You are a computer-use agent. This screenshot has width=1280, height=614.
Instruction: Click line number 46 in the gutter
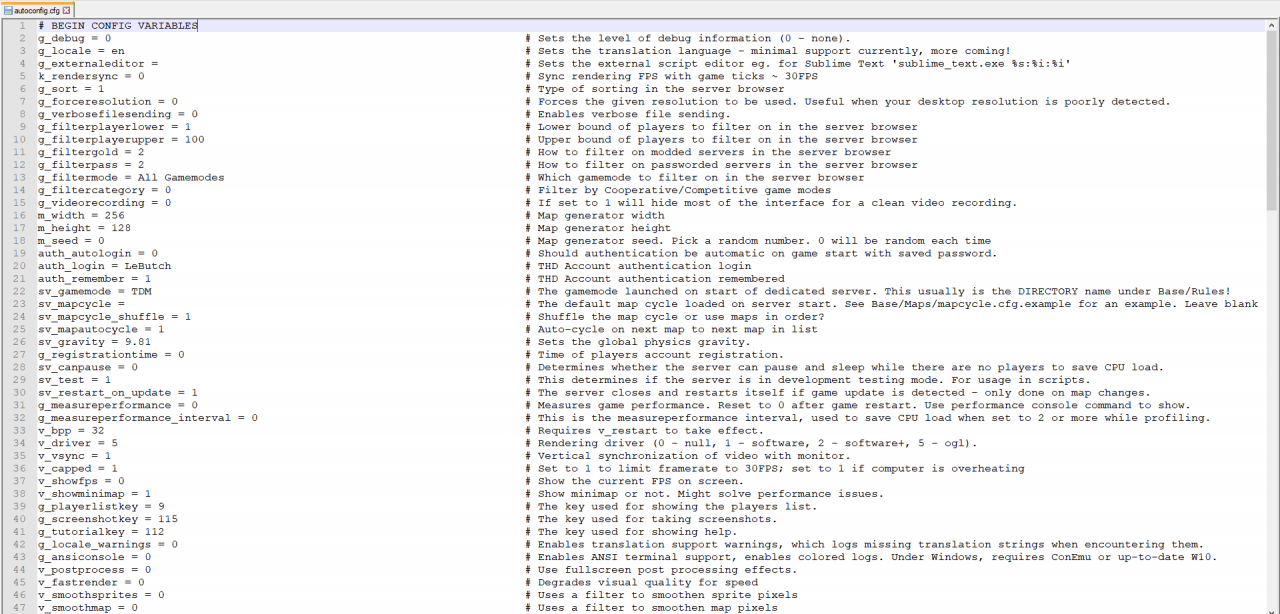point(19,595)
